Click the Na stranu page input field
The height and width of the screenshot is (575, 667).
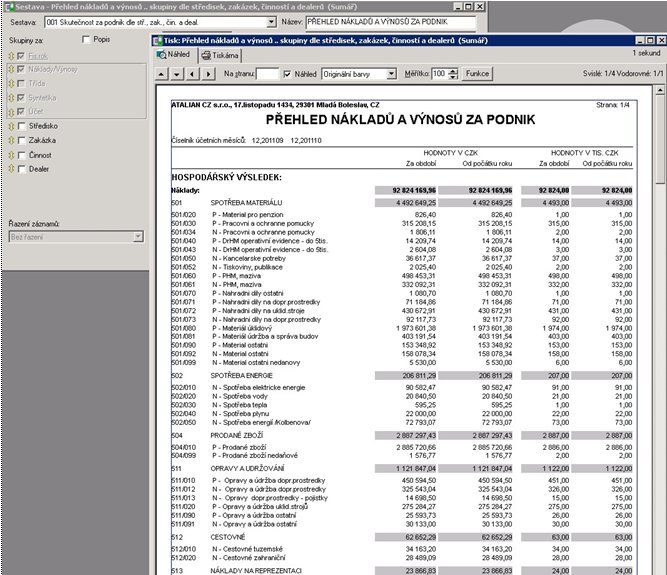tap(268, 74)
